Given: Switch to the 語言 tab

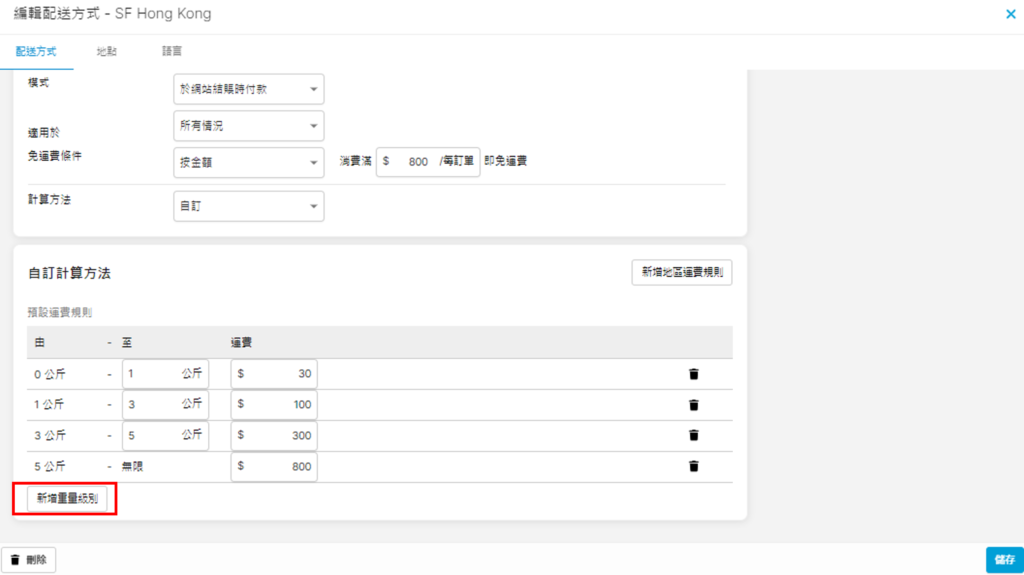Looking at the screenshot, I should click(x=172, y=51).
